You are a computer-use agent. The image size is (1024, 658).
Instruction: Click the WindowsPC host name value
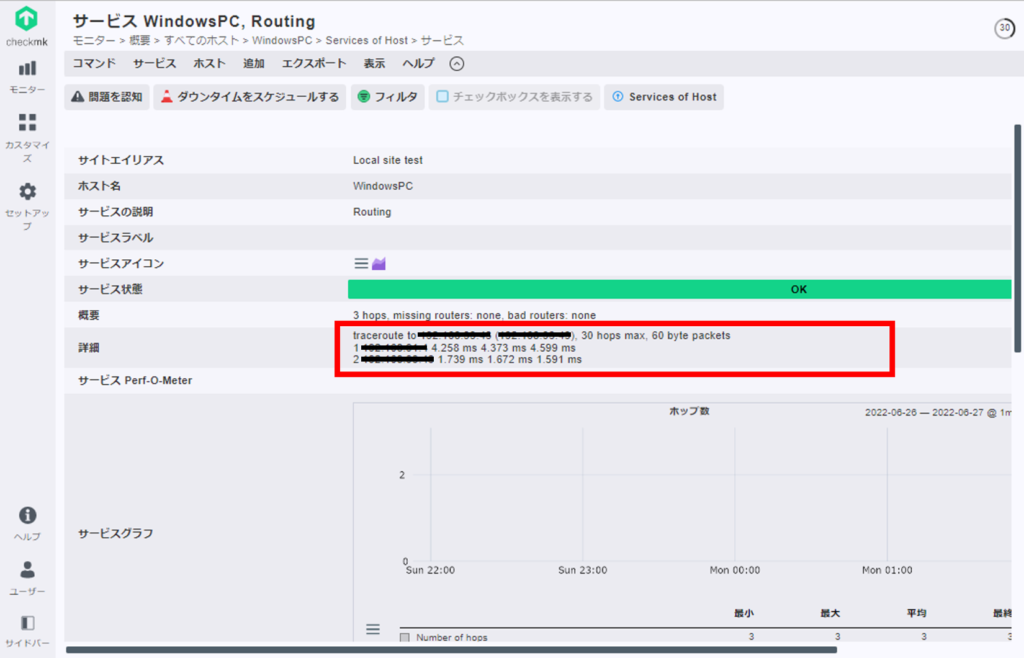coord(383,186)
